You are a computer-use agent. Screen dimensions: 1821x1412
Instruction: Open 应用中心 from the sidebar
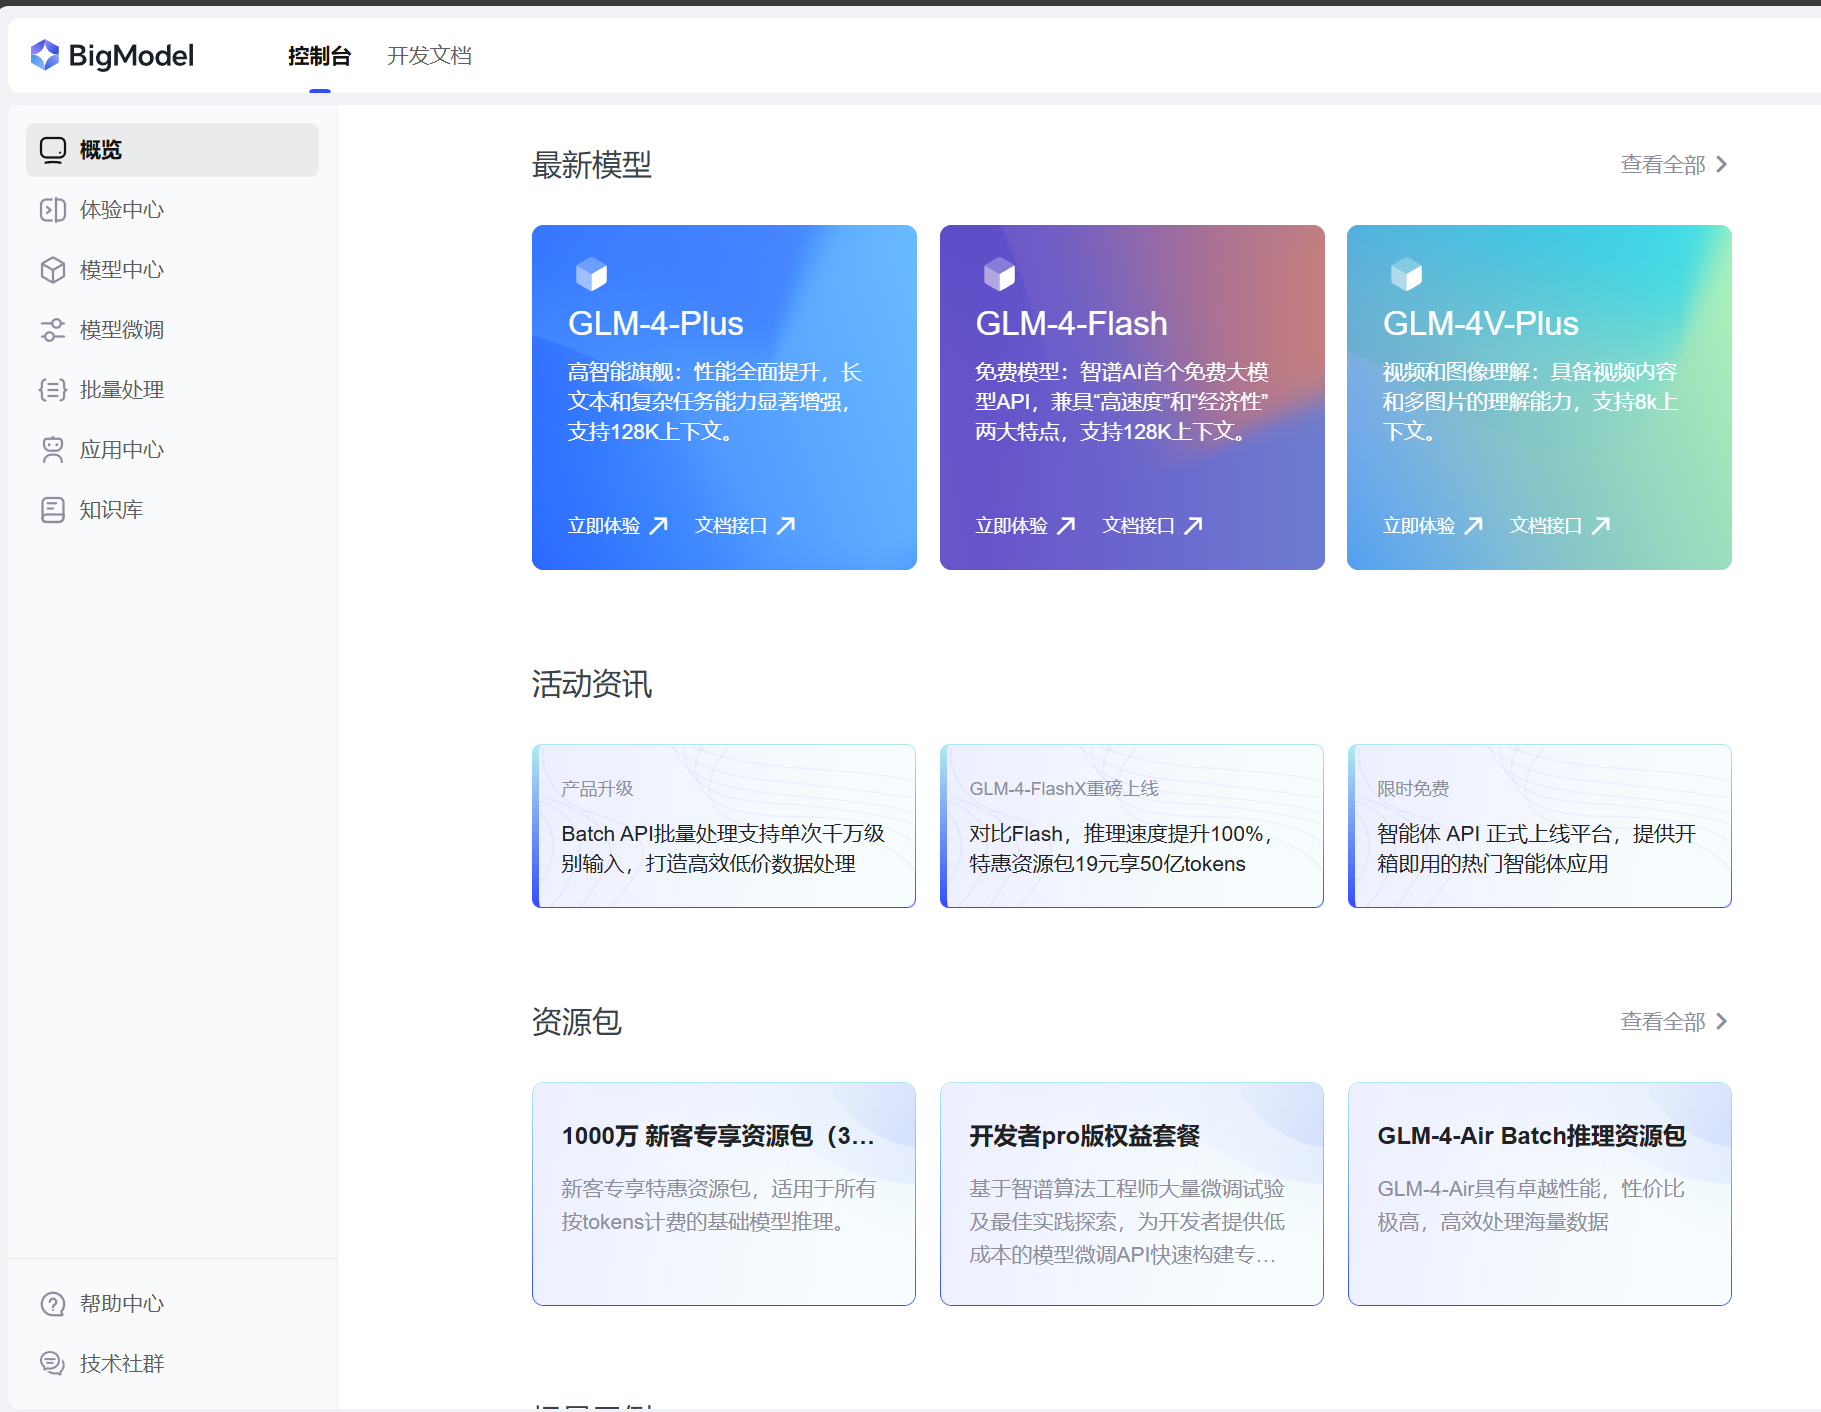click(x=172, y=450)
